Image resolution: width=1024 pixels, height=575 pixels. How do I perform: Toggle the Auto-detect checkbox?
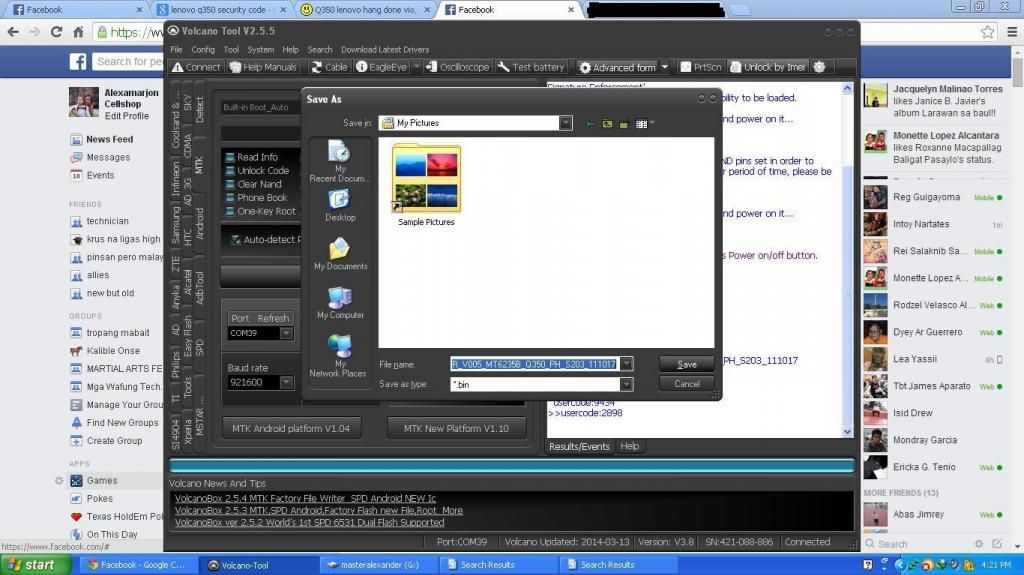(x=237, y=240)
